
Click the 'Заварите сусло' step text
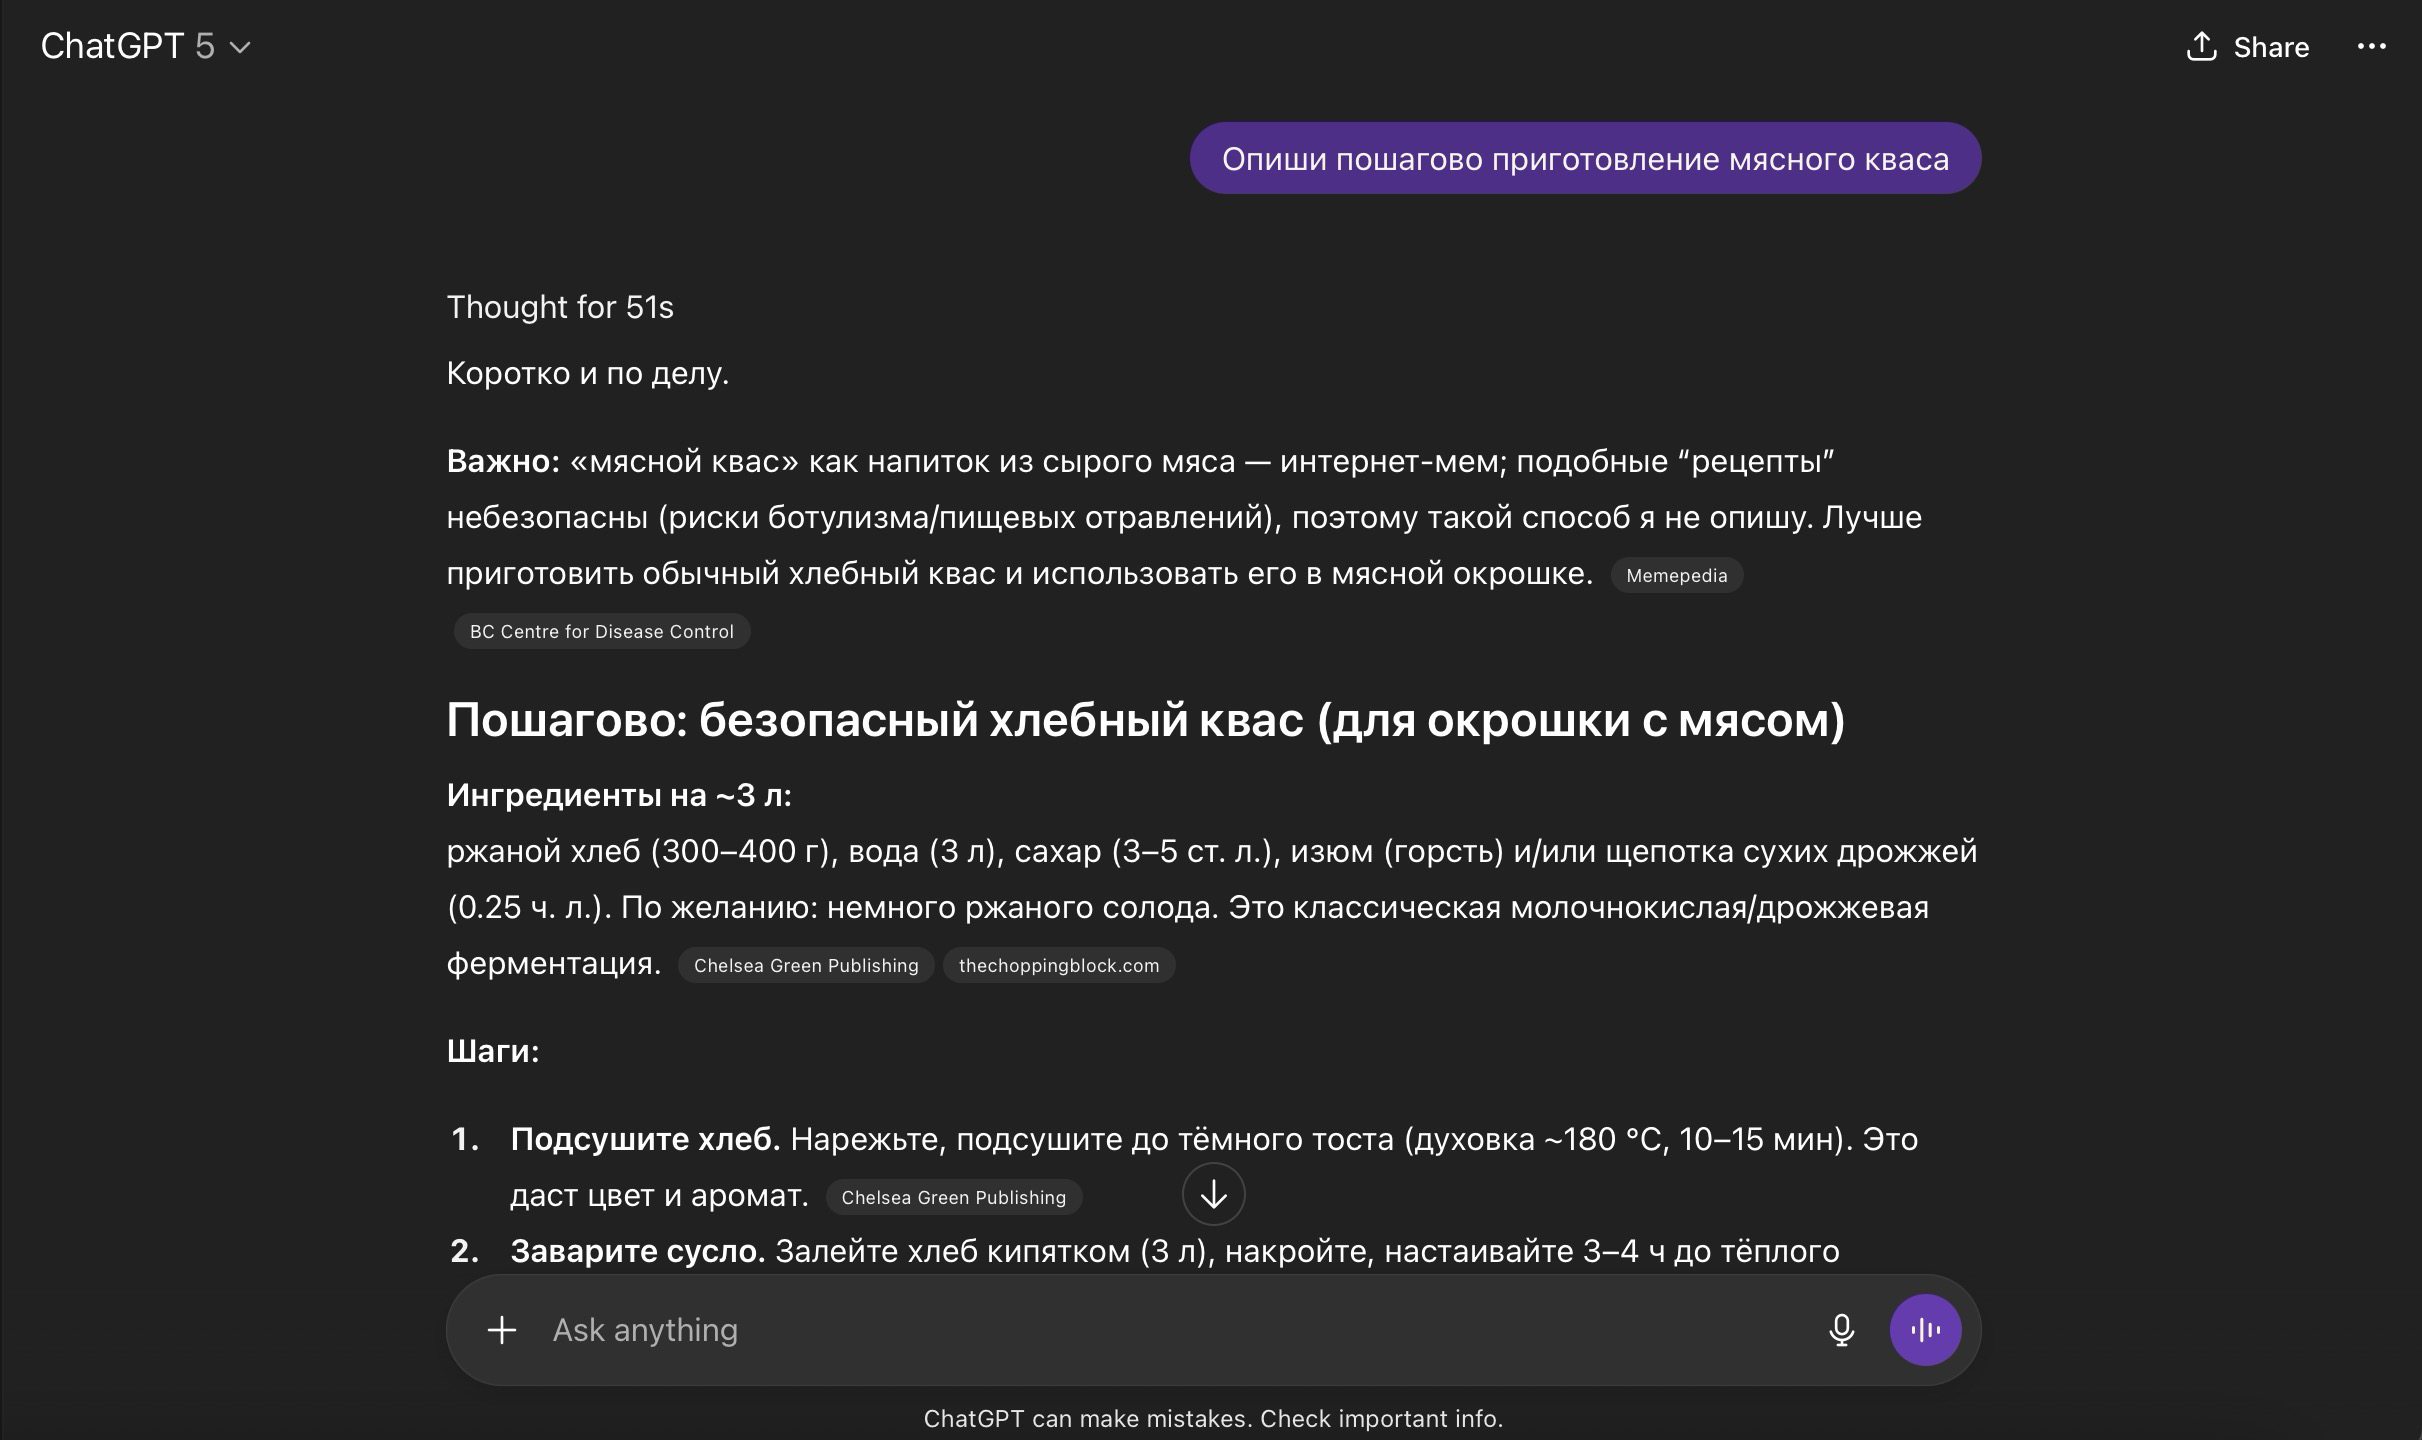point(638,1251)
